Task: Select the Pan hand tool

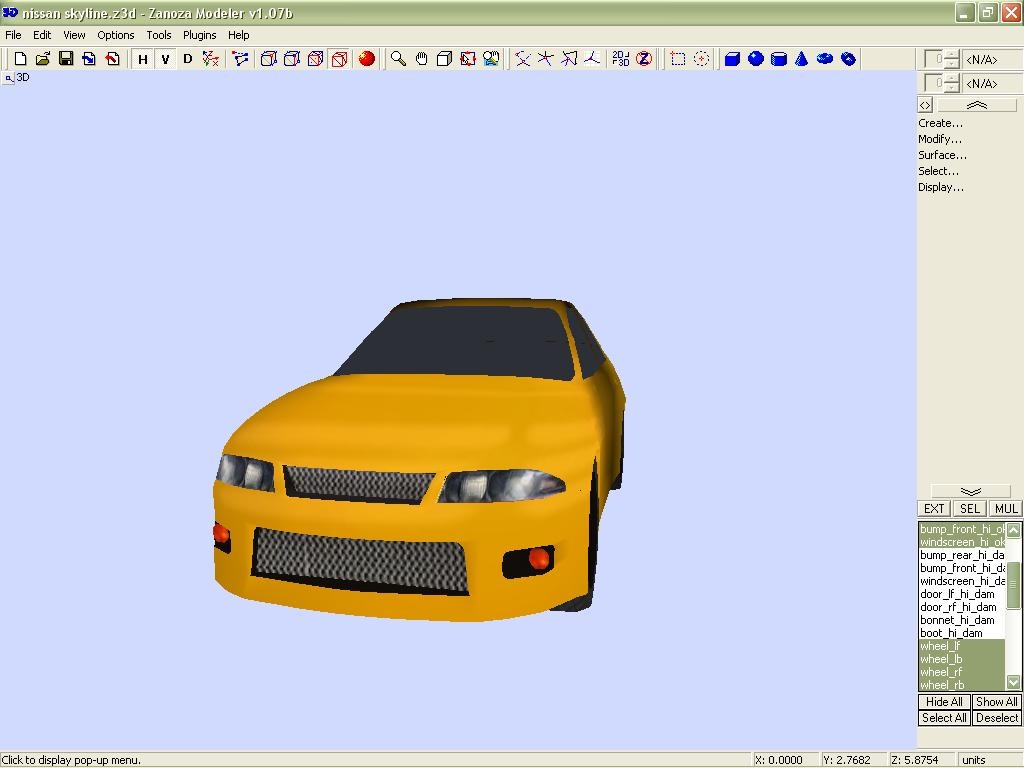Action: tap(421, 59)
